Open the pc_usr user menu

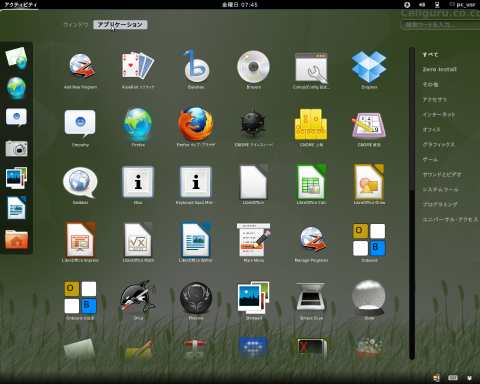463,5
